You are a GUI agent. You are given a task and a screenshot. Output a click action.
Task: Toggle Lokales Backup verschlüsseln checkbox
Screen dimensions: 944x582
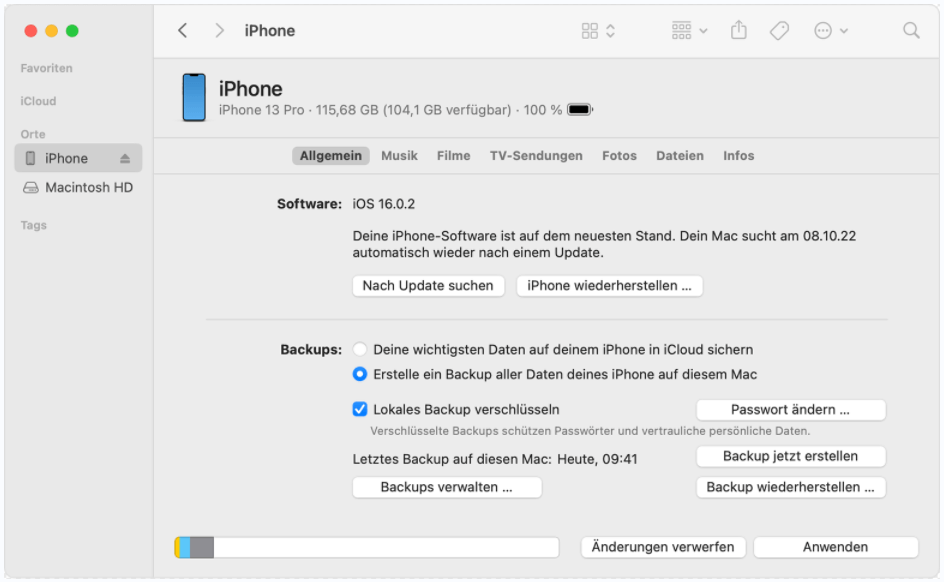pos(360,409)
